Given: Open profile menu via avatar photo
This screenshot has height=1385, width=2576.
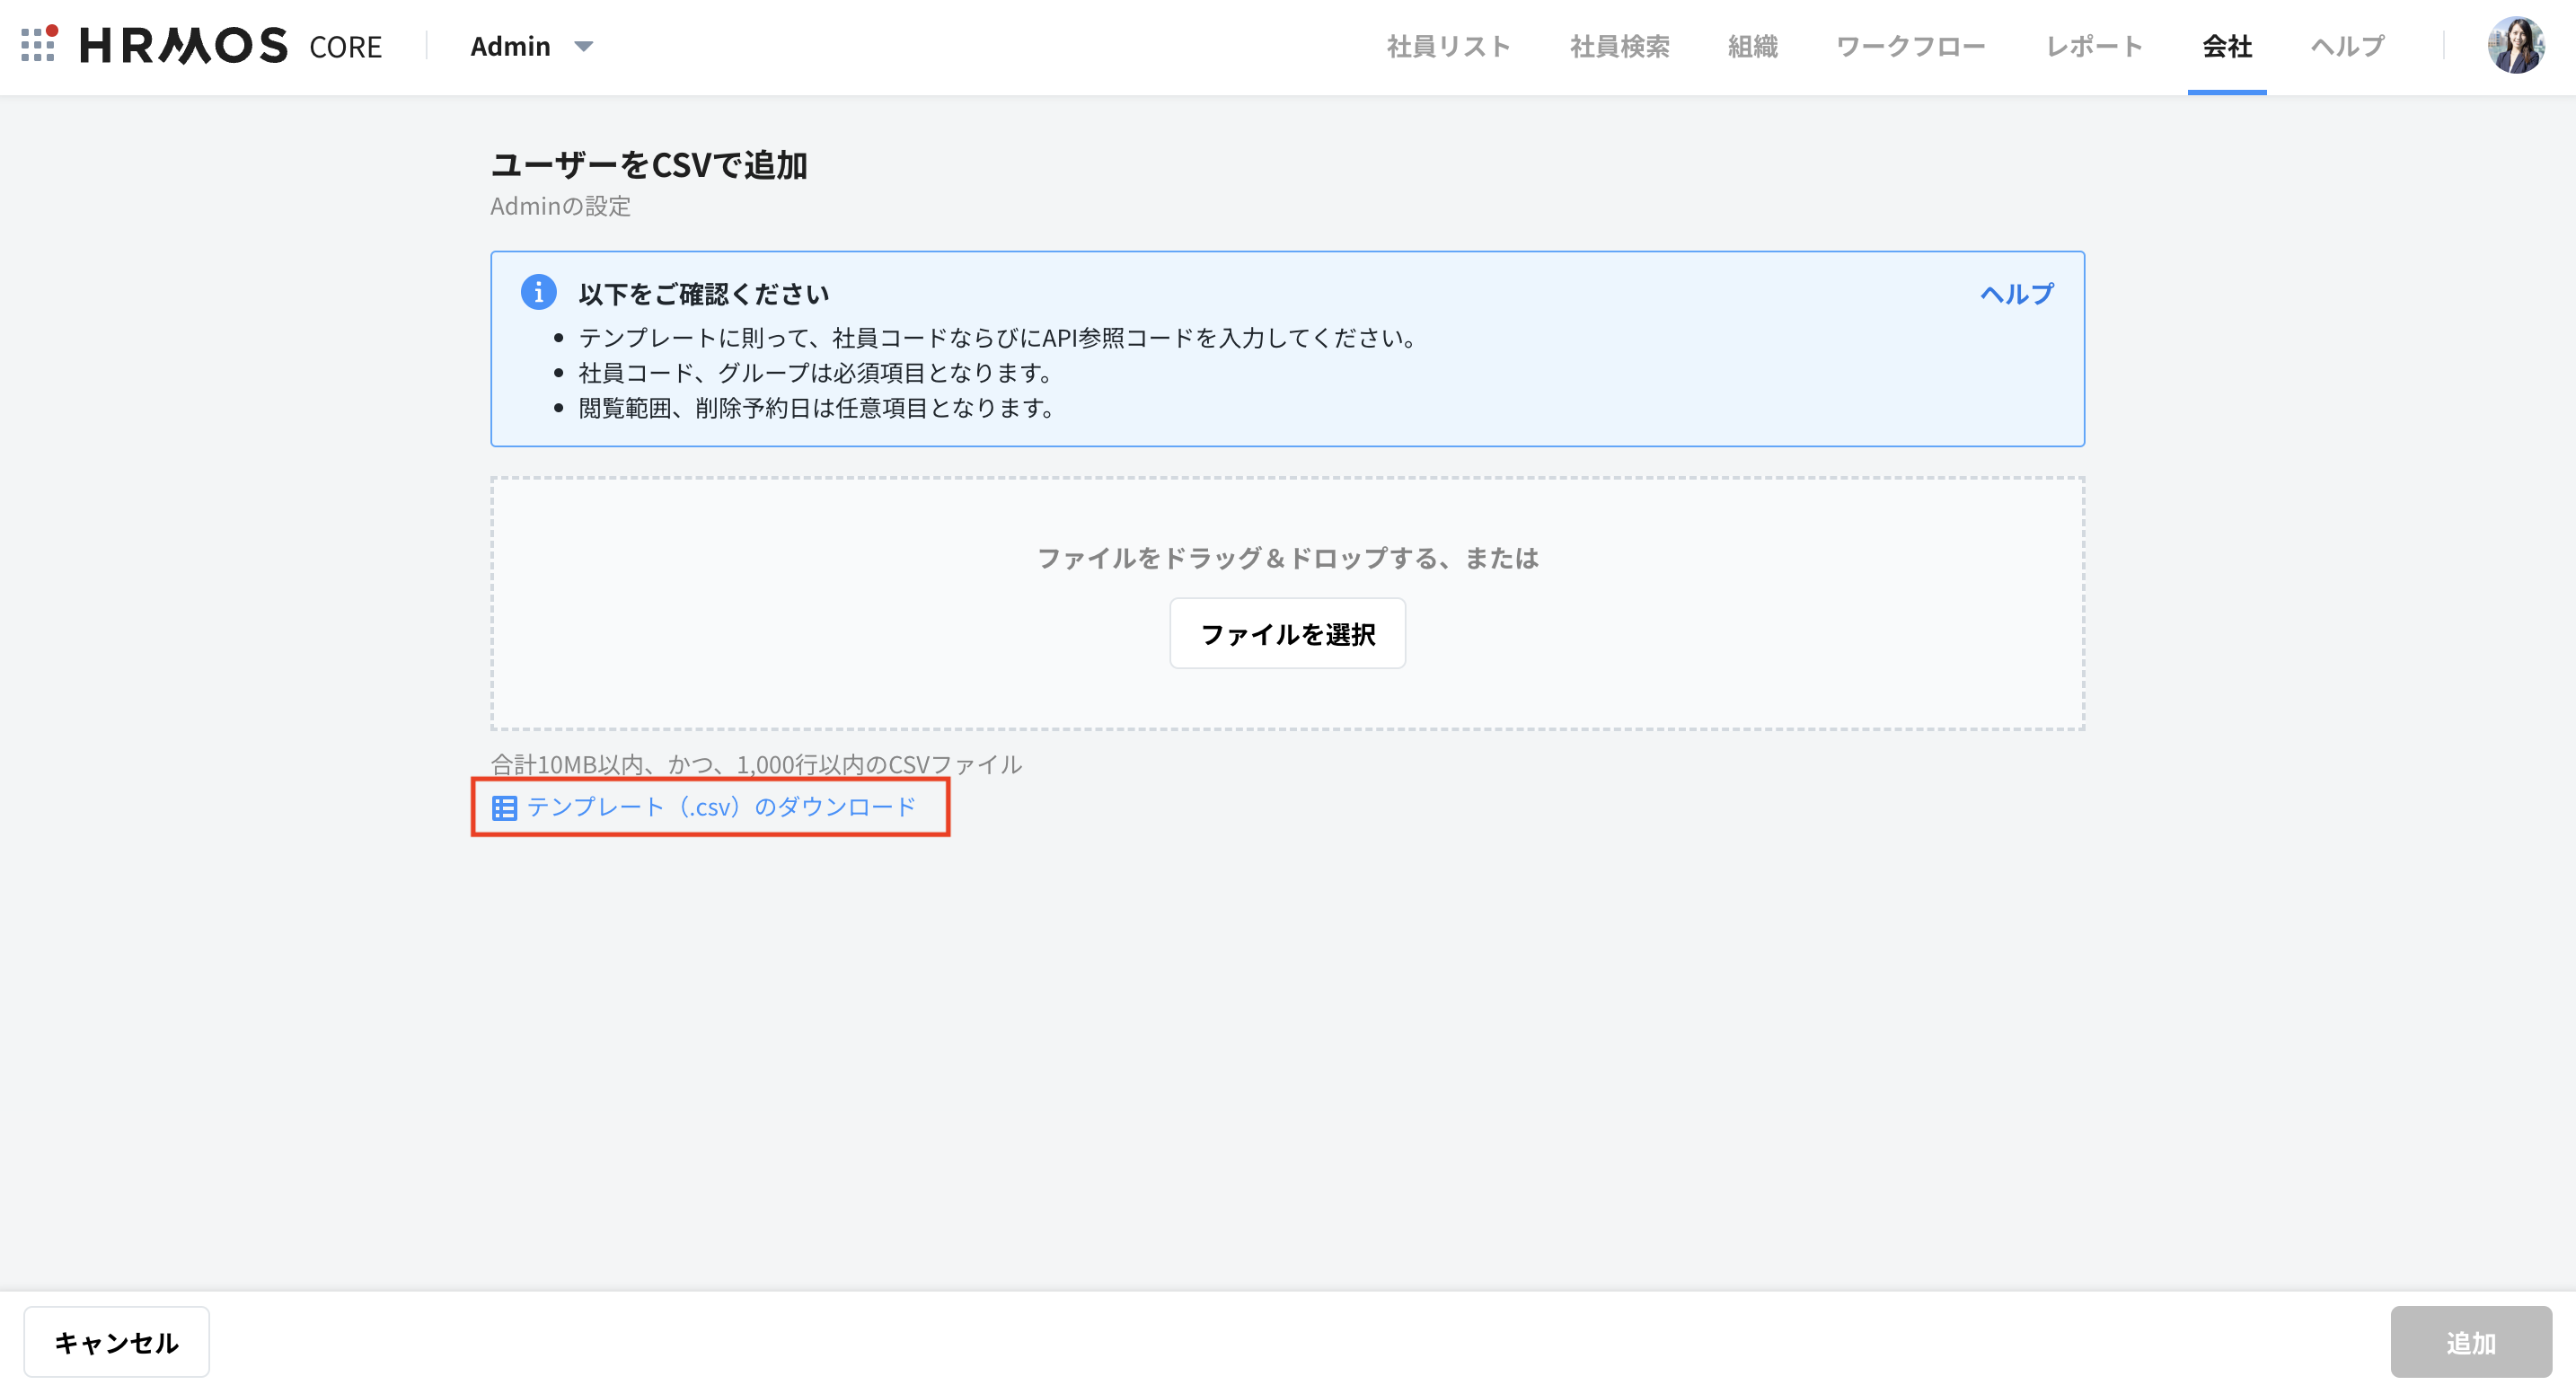Looking at the screenshot, I should (2516, 45).
